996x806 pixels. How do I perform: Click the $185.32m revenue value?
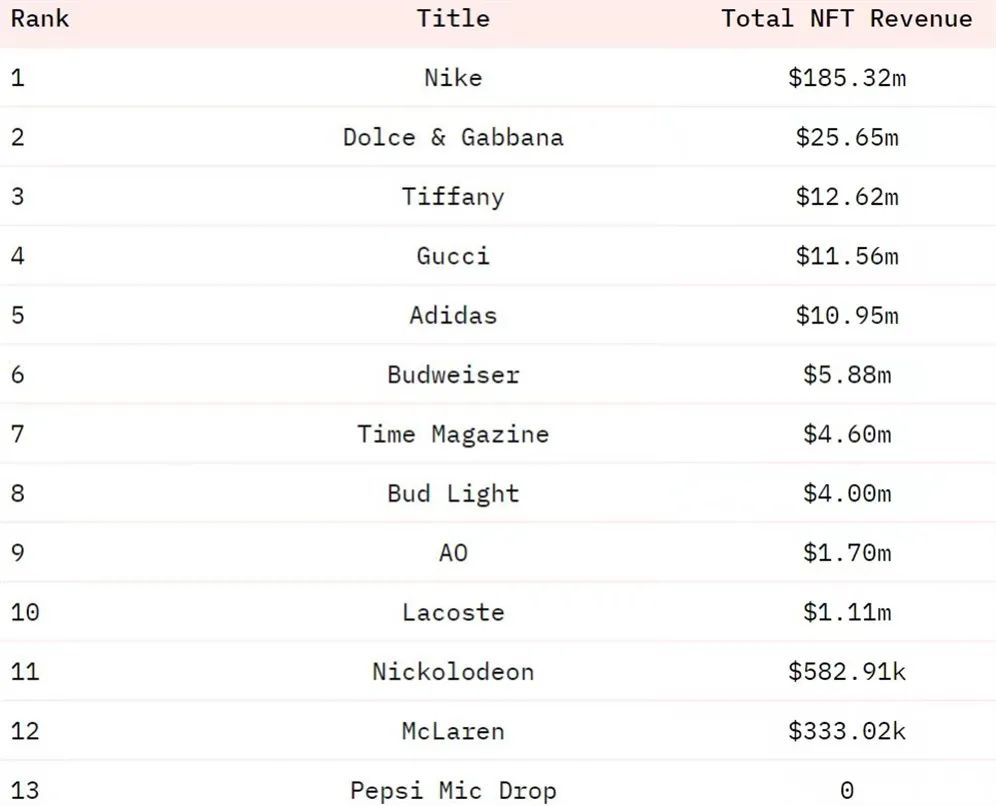coord(847,78)
